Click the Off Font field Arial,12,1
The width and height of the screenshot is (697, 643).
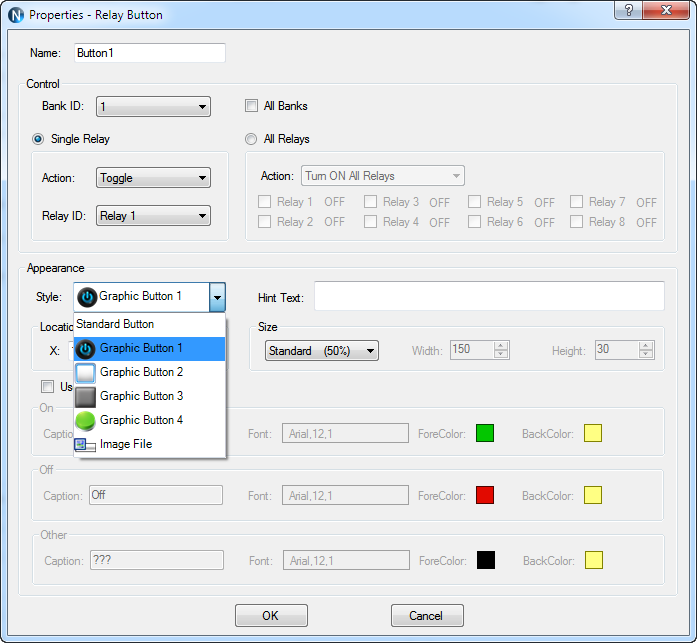coord(345,495)
